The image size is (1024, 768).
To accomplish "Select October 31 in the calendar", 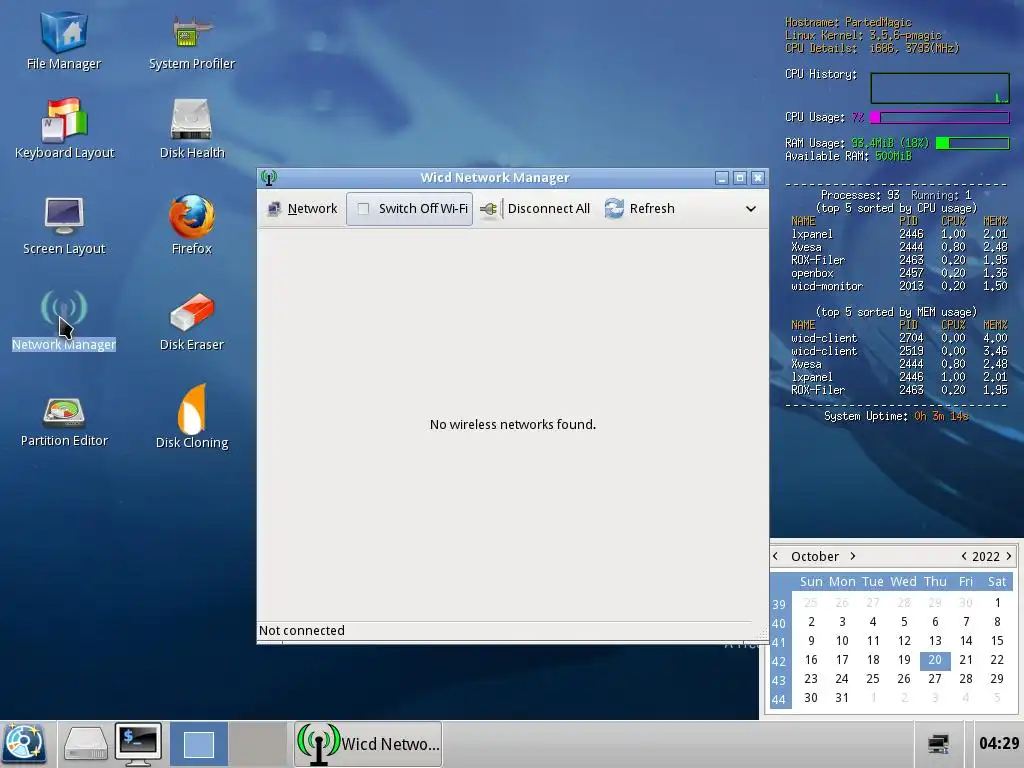I will [842, 698].
